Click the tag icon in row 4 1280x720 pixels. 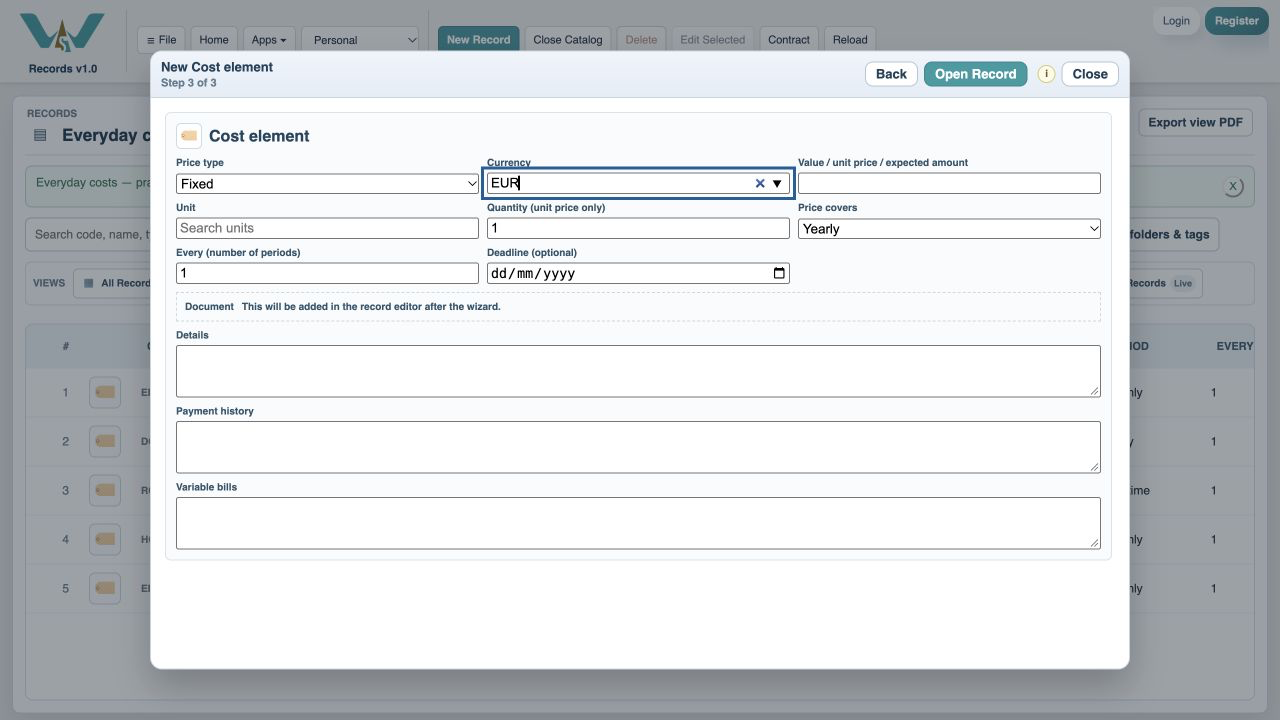pos(105,539)
